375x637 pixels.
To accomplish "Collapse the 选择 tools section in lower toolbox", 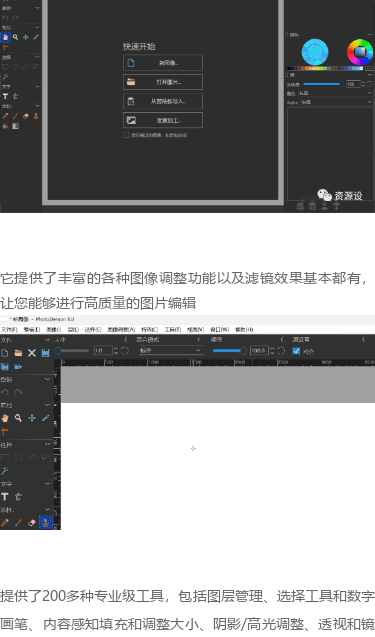I will click(48, 444).
